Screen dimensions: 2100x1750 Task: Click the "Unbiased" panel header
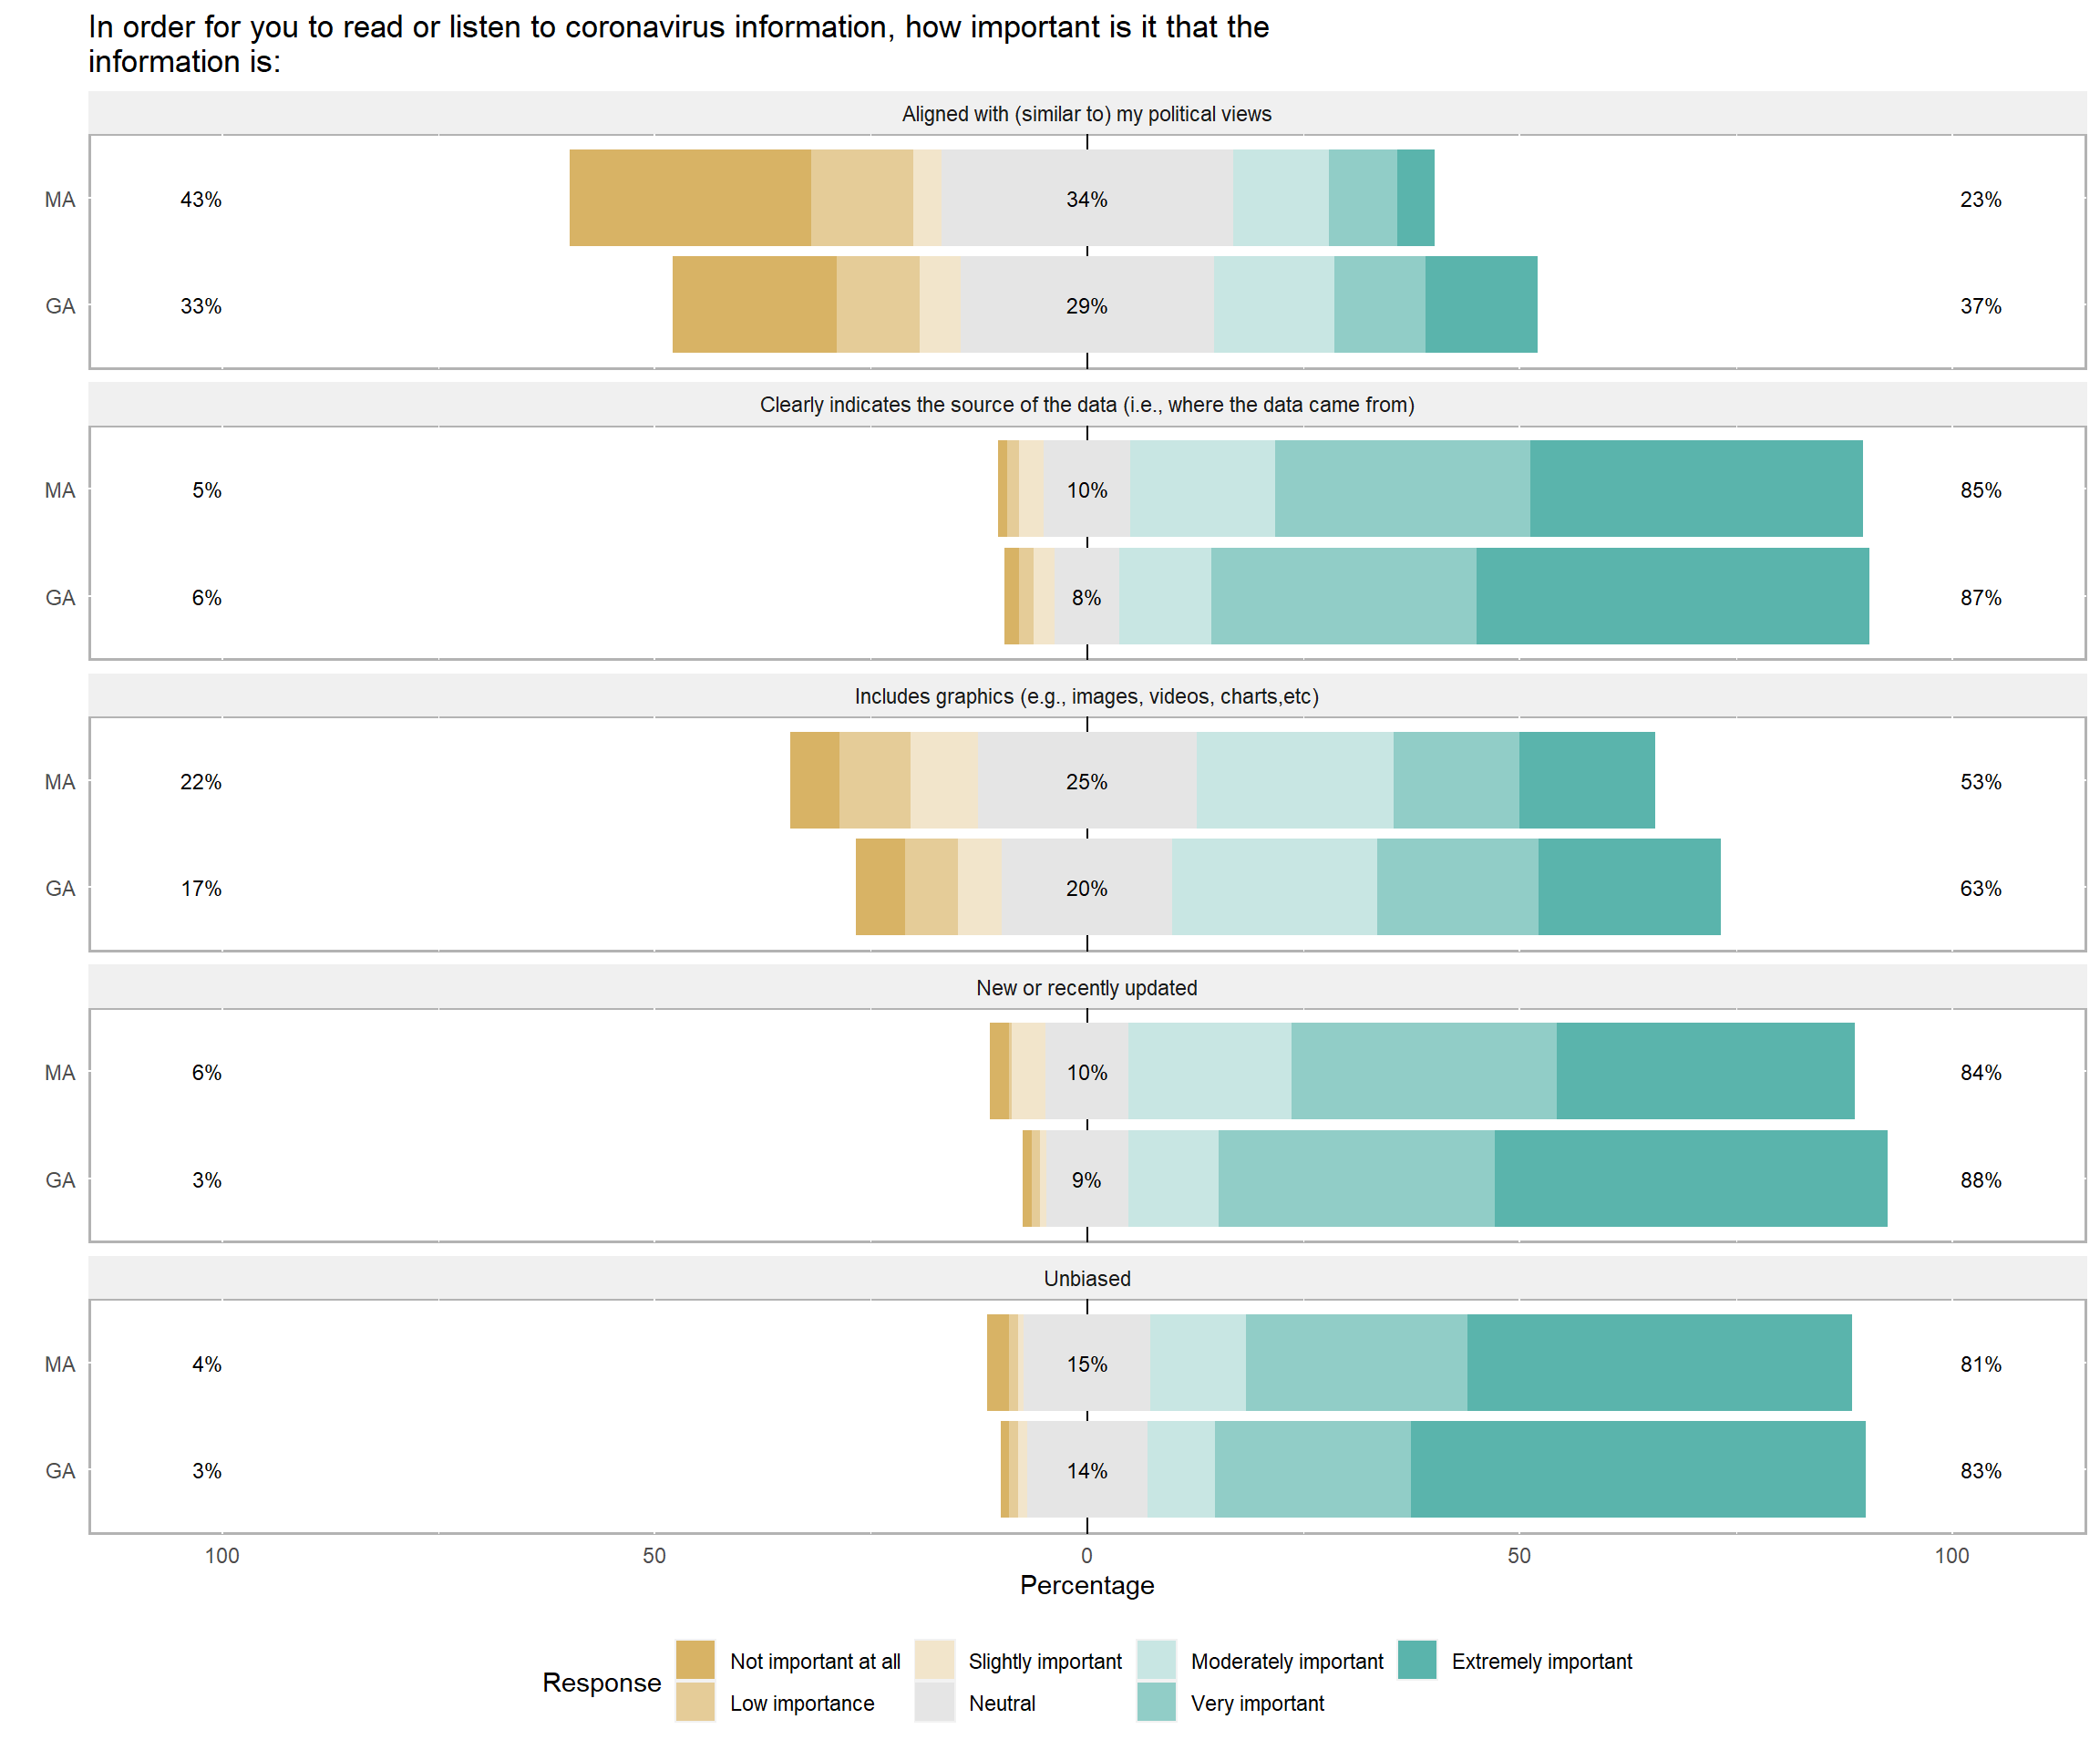coord(1087,1279)
